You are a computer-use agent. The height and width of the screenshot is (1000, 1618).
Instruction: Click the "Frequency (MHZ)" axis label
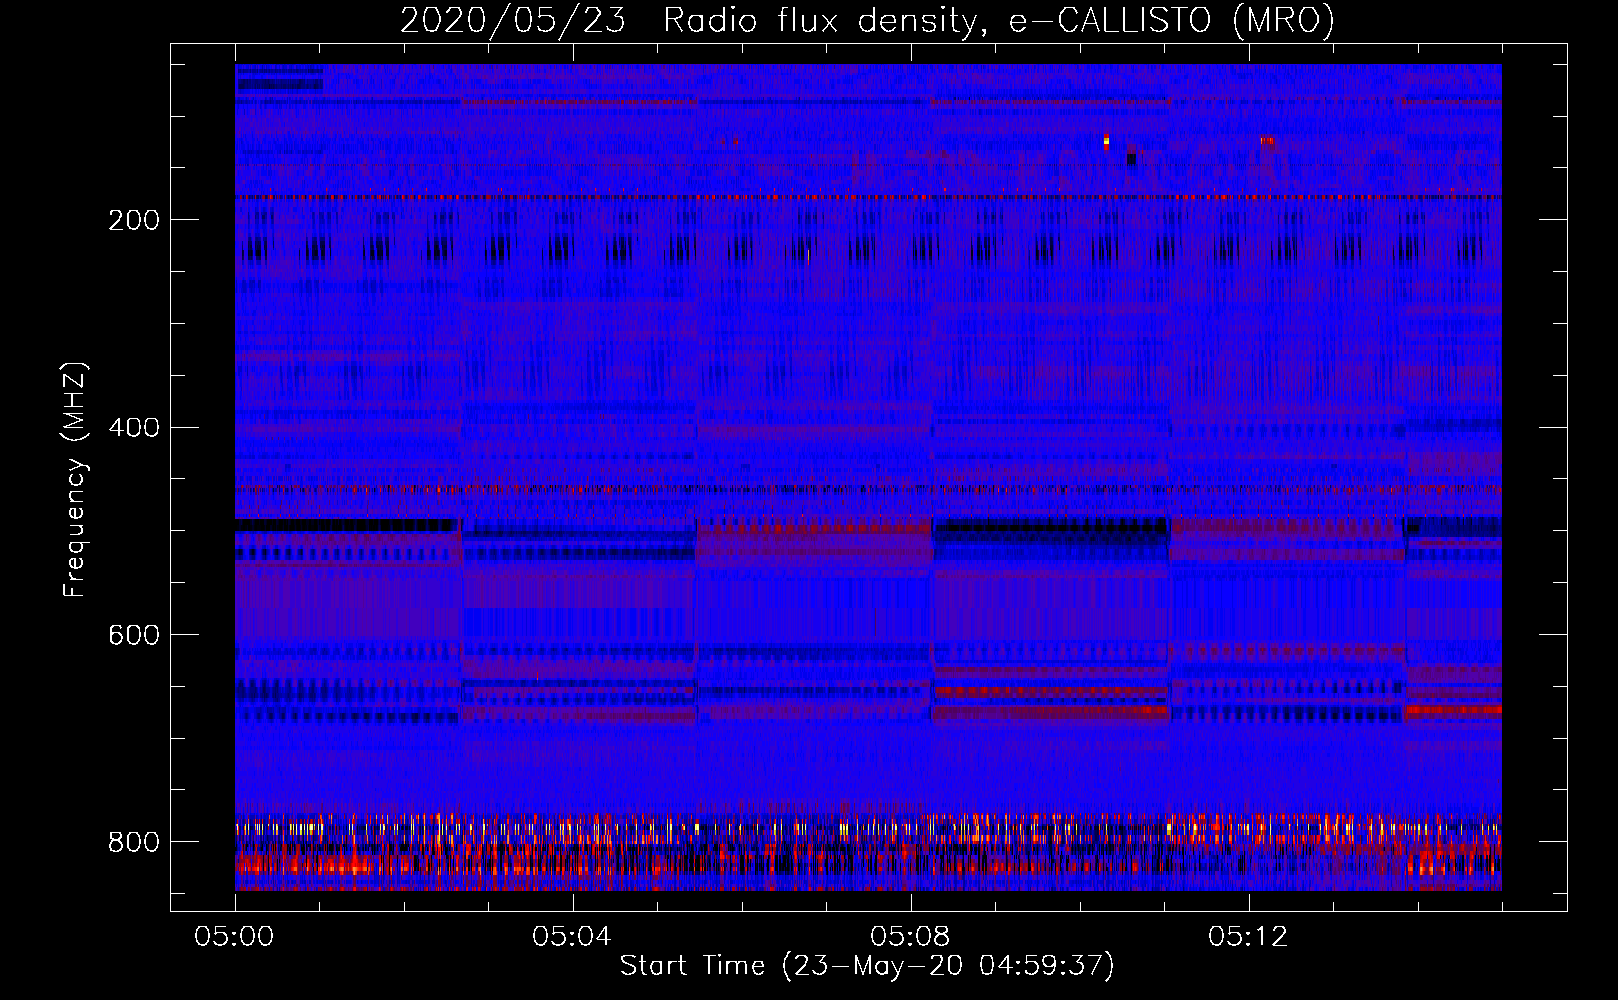coord(74,479)
